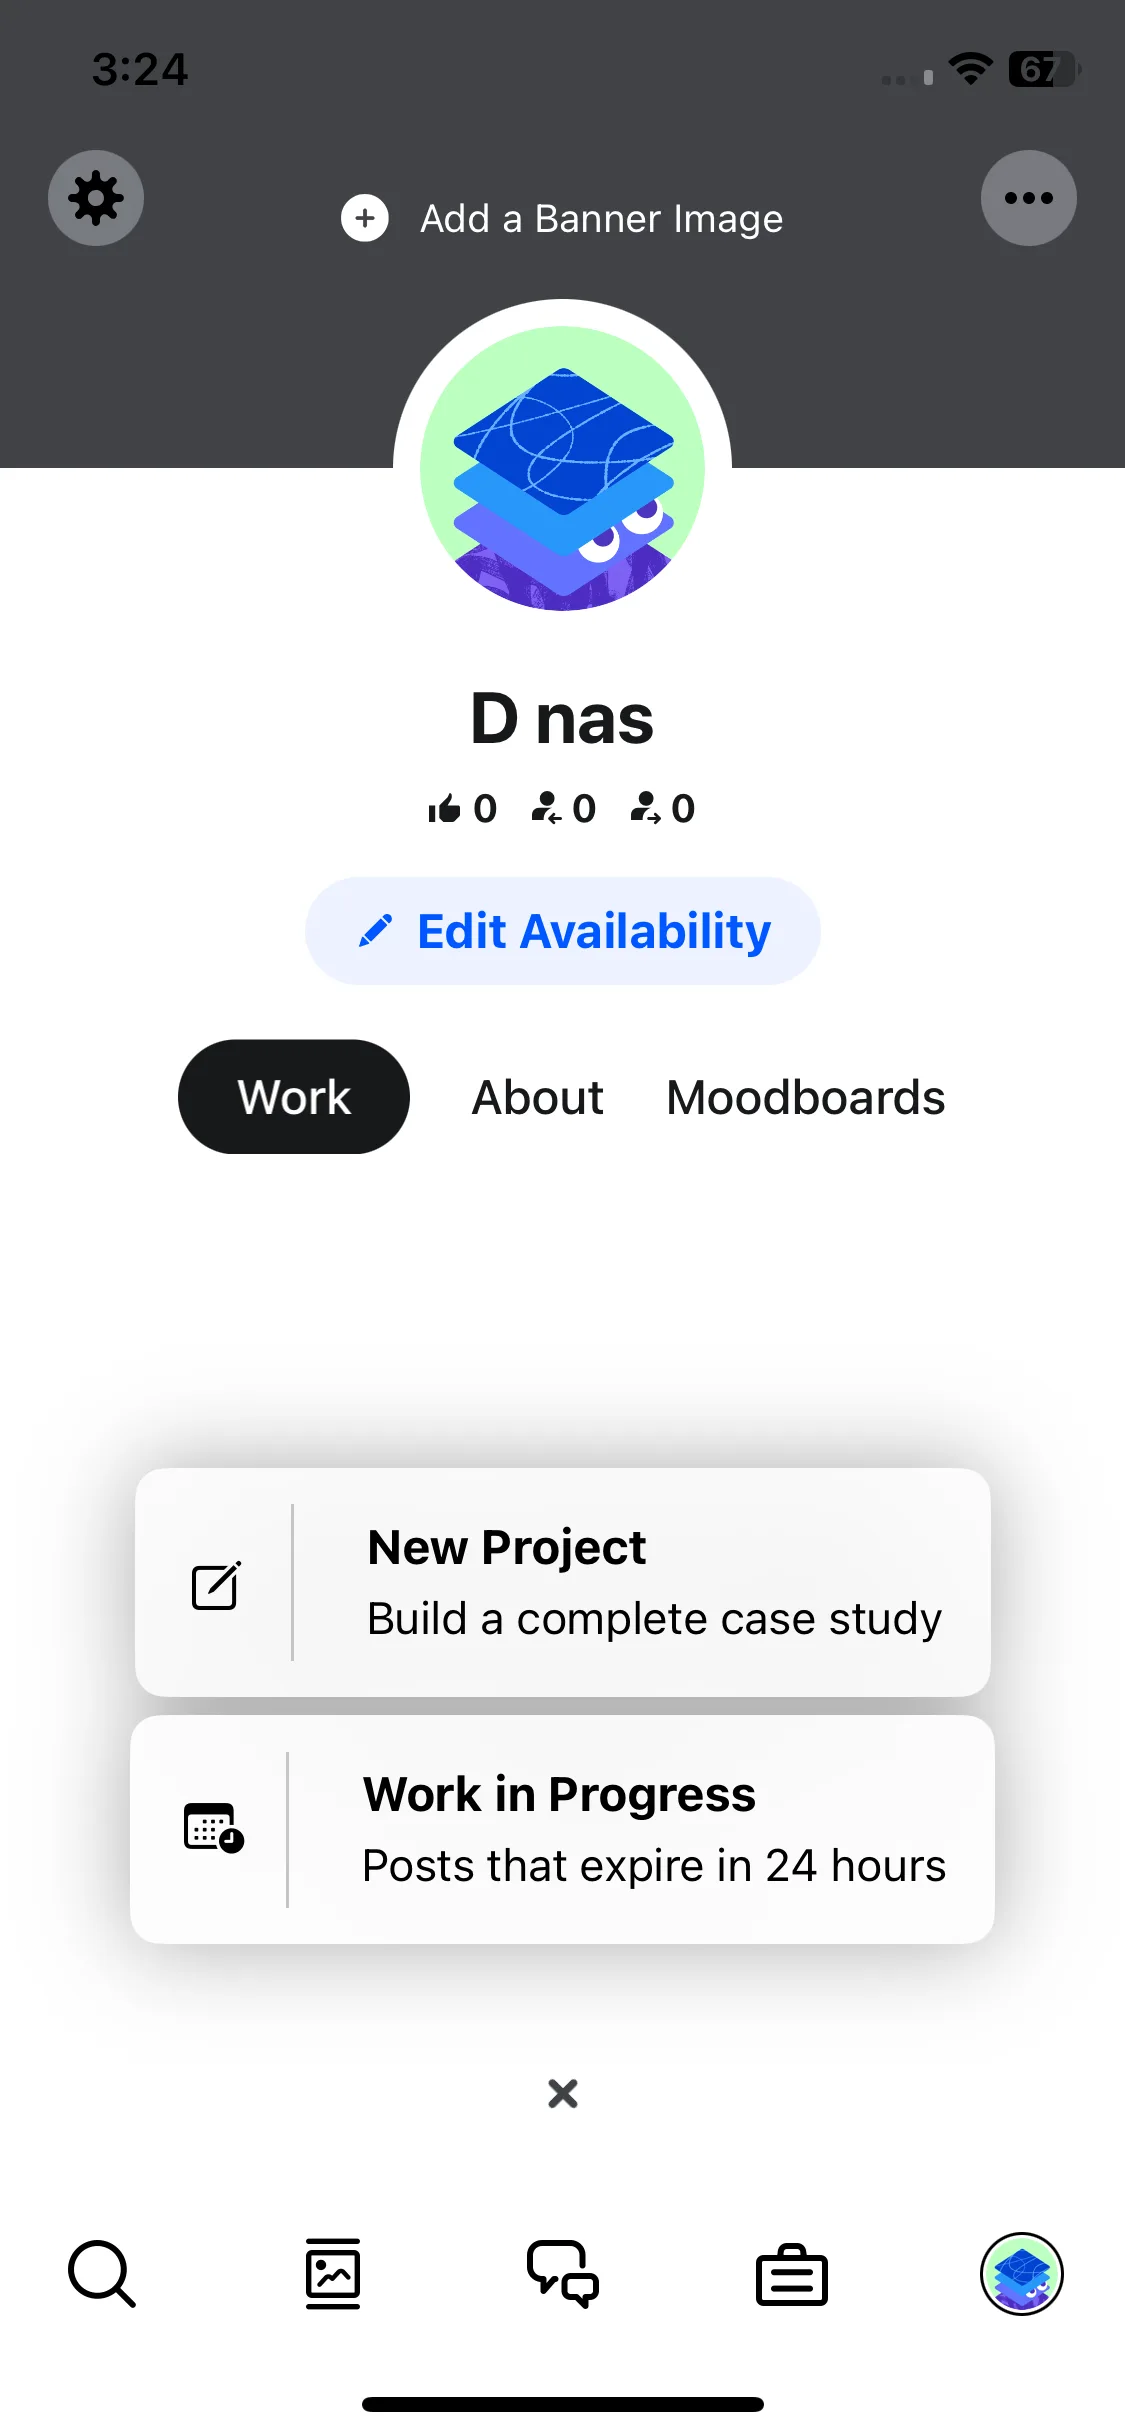Open the three-dots more options menu
This screenshot has height=2436, width=1125.
1028,198
